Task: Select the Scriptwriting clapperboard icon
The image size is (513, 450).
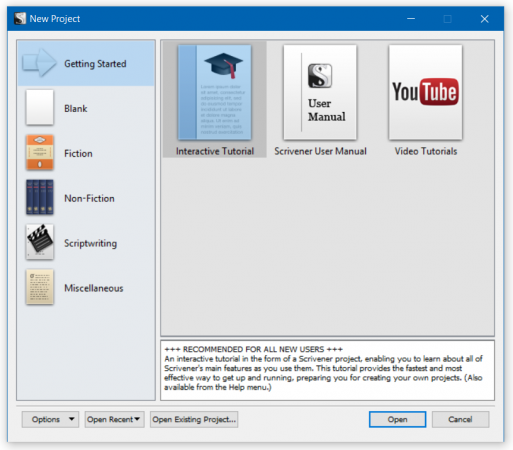Action: [40, 242]
